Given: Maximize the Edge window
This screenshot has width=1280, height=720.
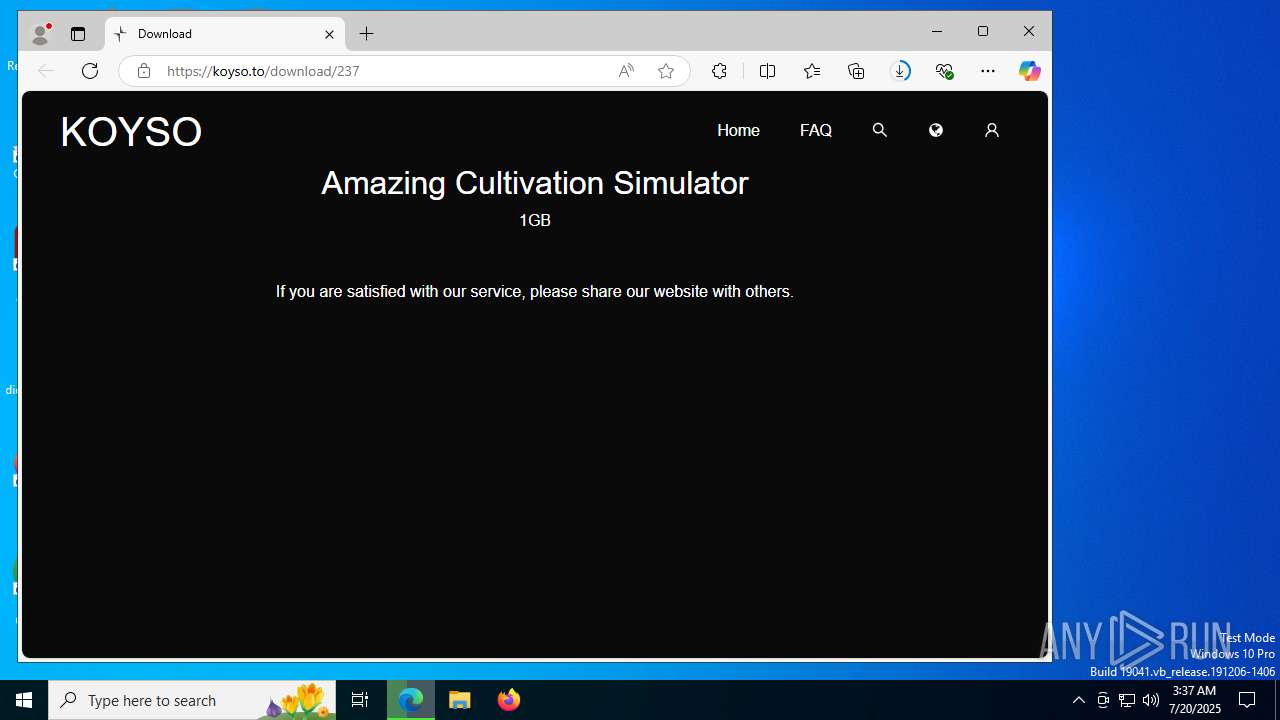Looking at the screenshot, I should [983, 32].
